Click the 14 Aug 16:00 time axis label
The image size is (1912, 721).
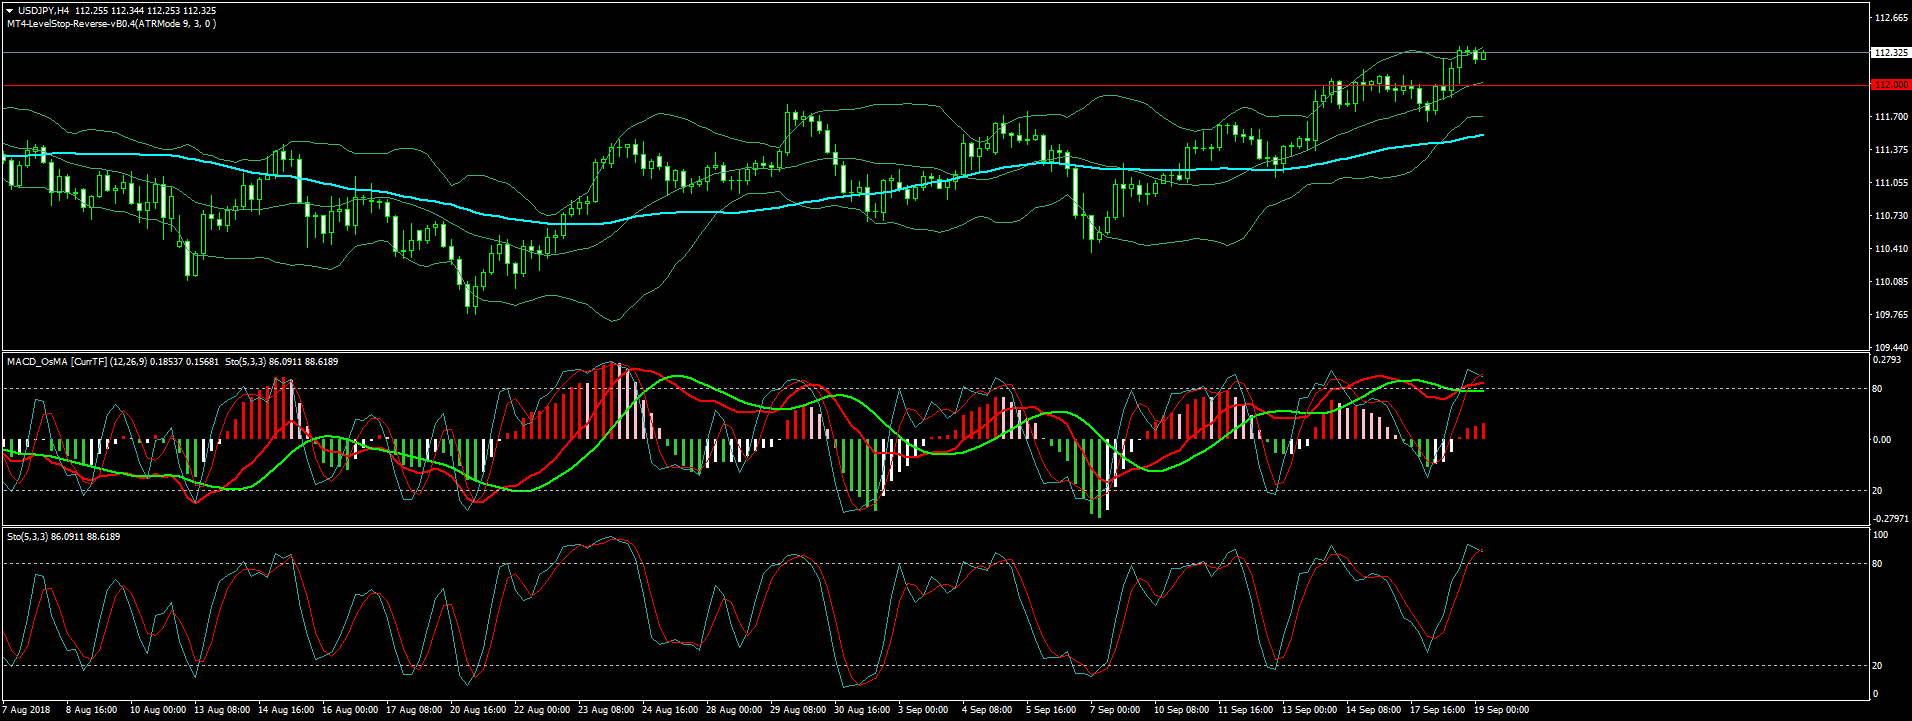tap(286, 710)
